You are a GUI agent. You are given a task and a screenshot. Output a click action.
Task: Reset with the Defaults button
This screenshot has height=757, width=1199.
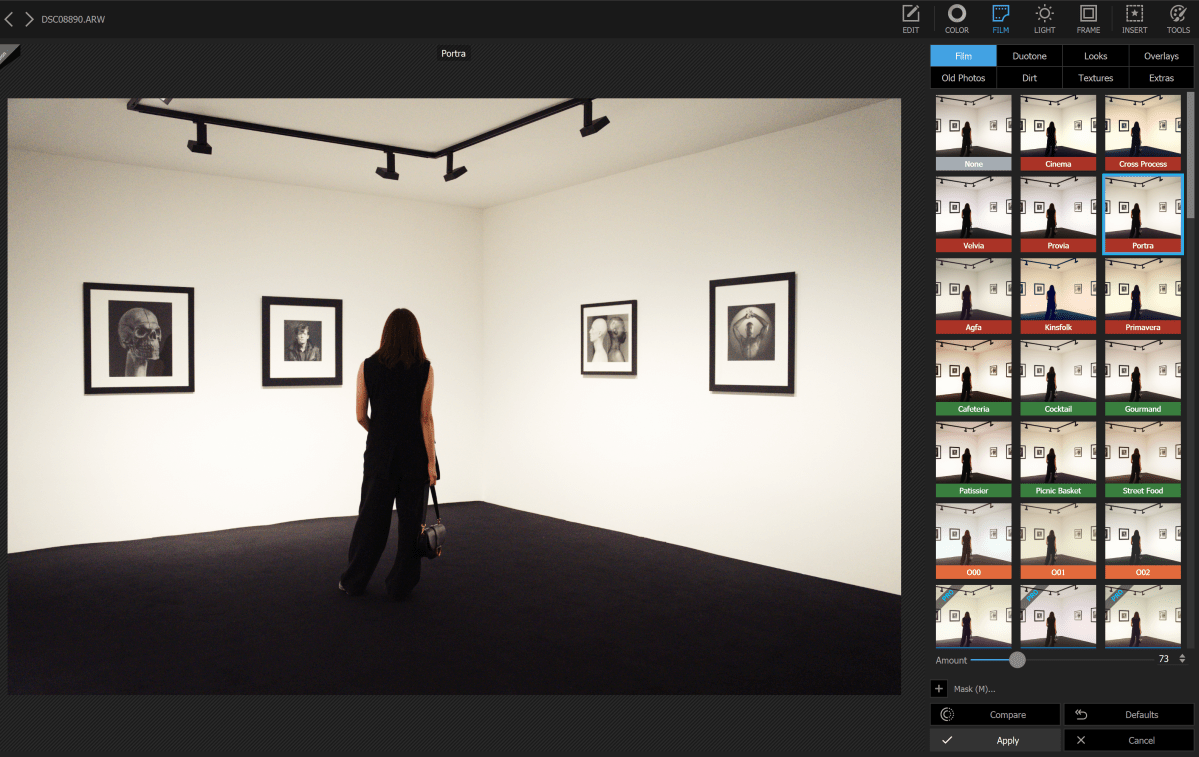coord(1129,714)
